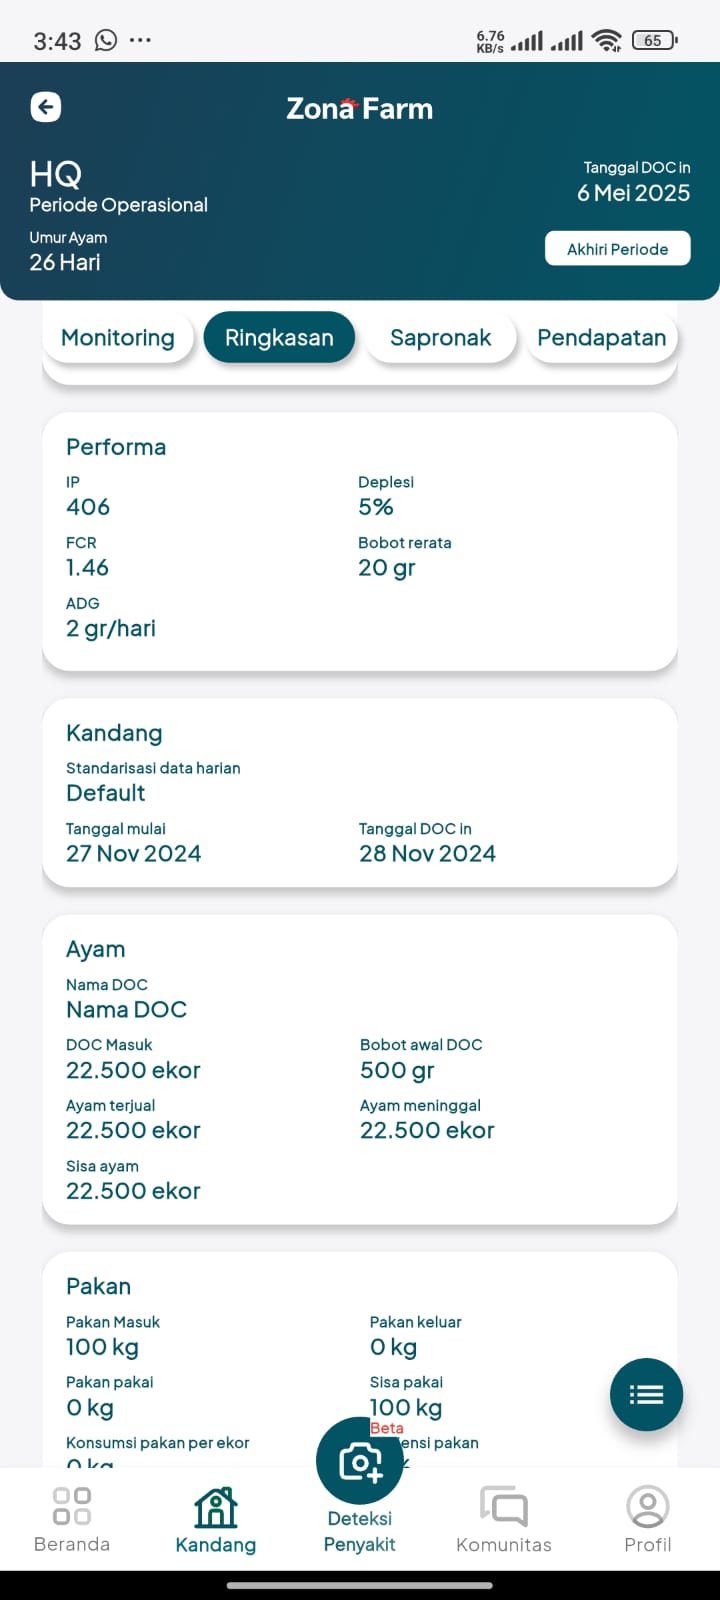Tap the Wi-Fi signal icon
This screenshot has height=1600, width=720.
tap(606, 40)
